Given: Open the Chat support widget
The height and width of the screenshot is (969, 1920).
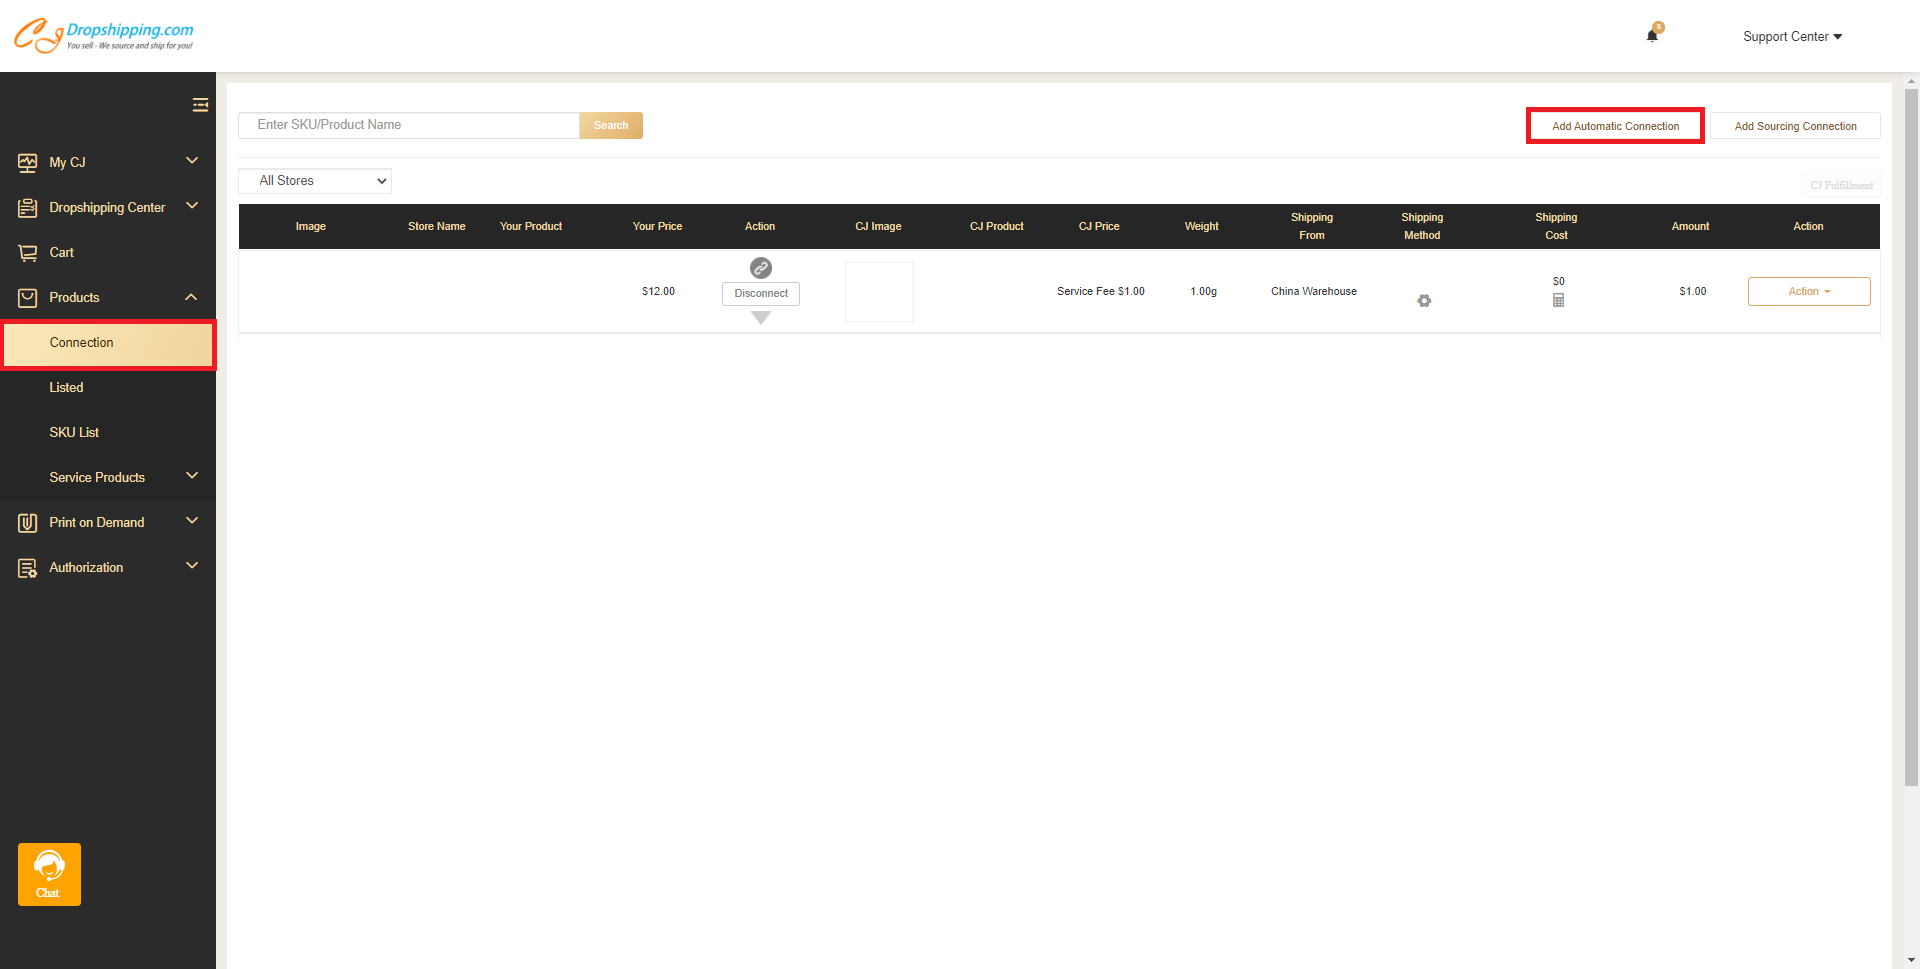Looking at the screenshot, I should tap(49, 874).
